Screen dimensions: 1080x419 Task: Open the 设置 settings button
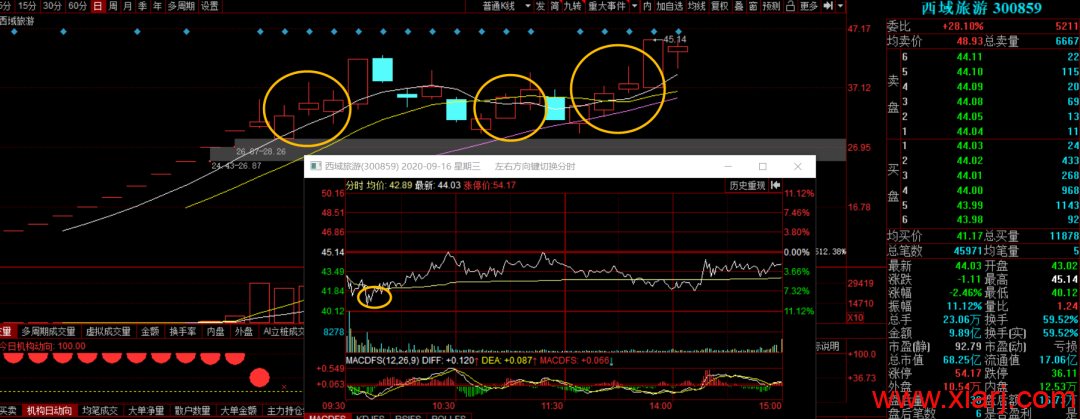tap(210, 6)
